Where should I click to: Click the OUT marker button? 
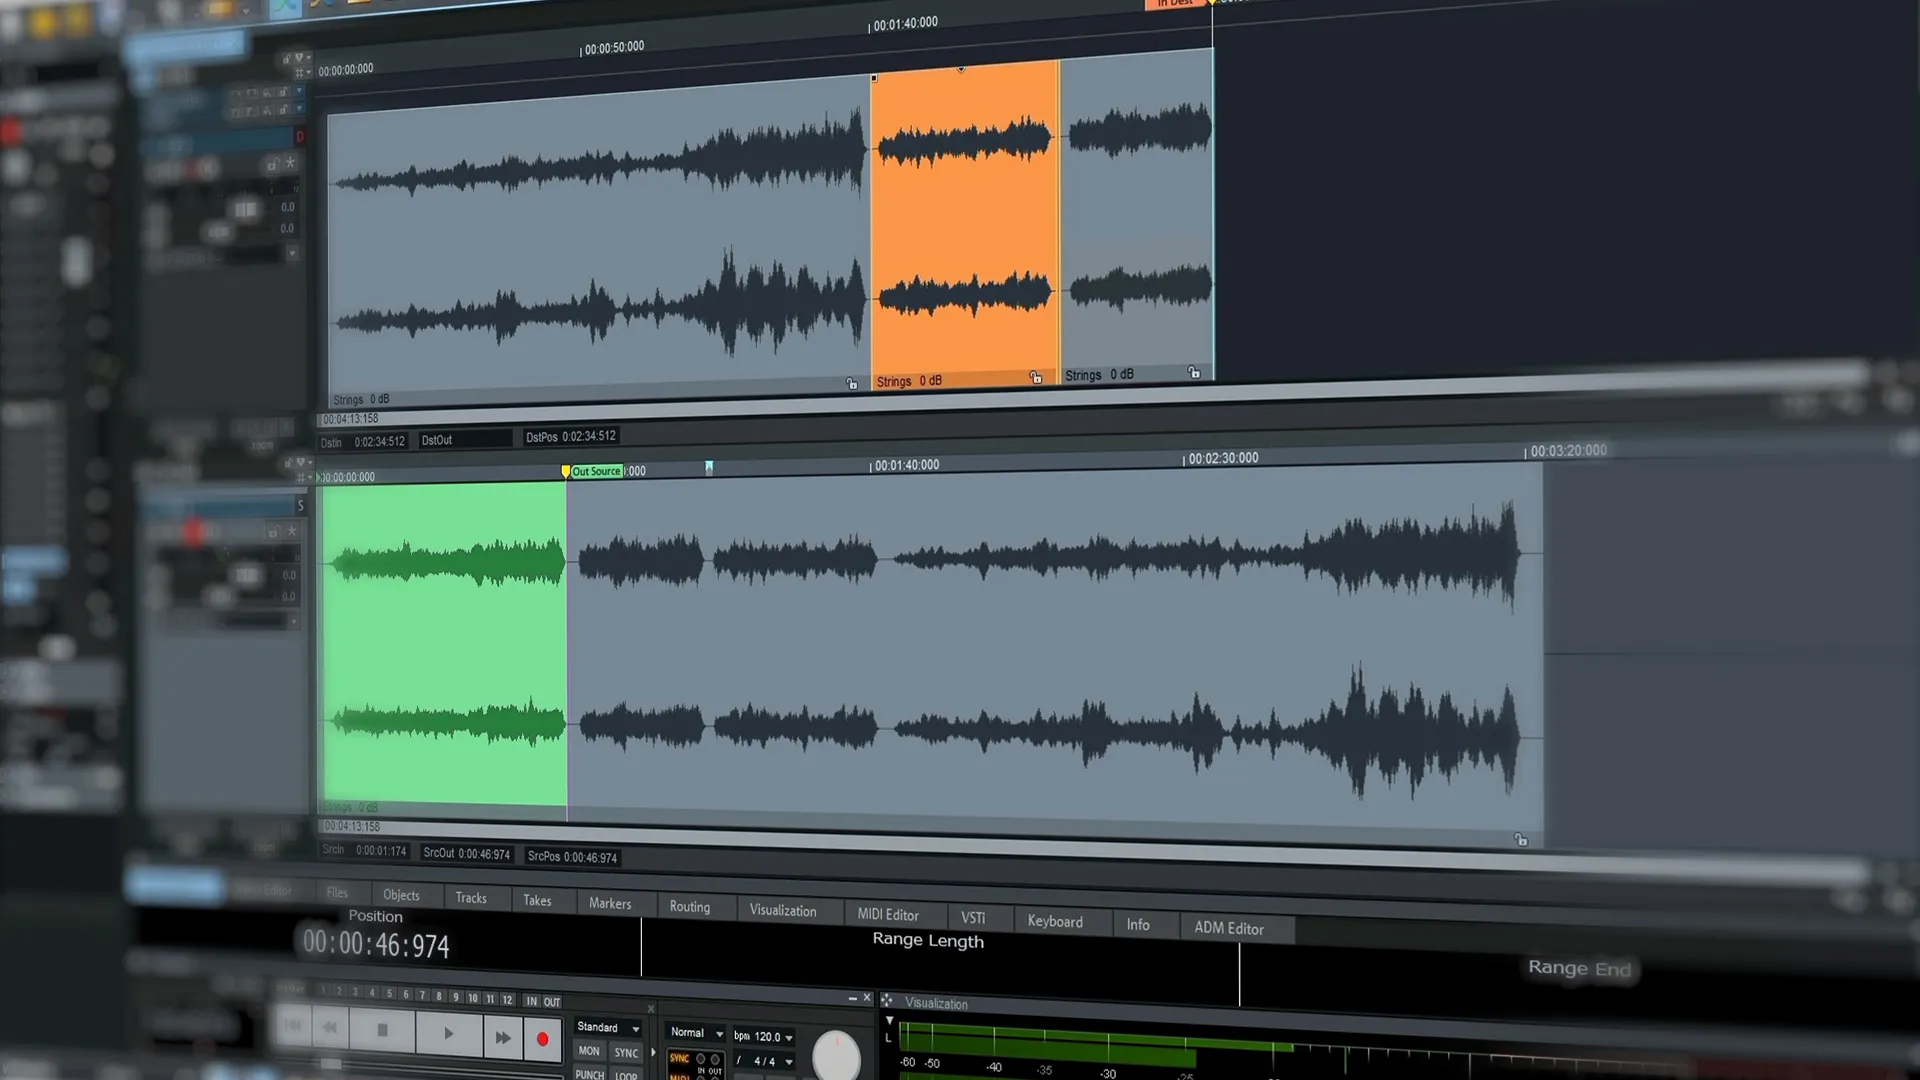coord(551,1002)
